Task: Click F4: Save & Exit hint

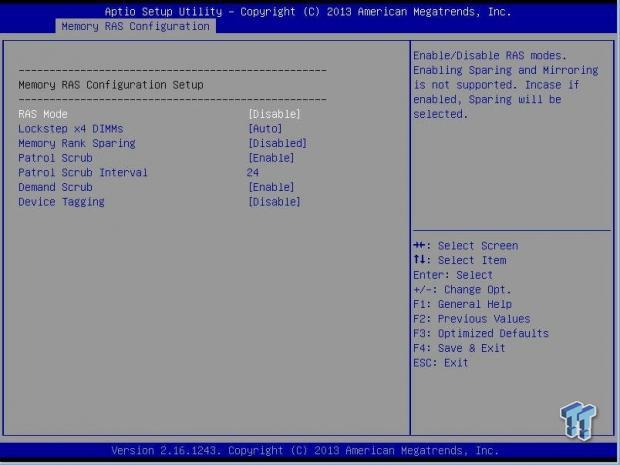Action: point(459,348)
